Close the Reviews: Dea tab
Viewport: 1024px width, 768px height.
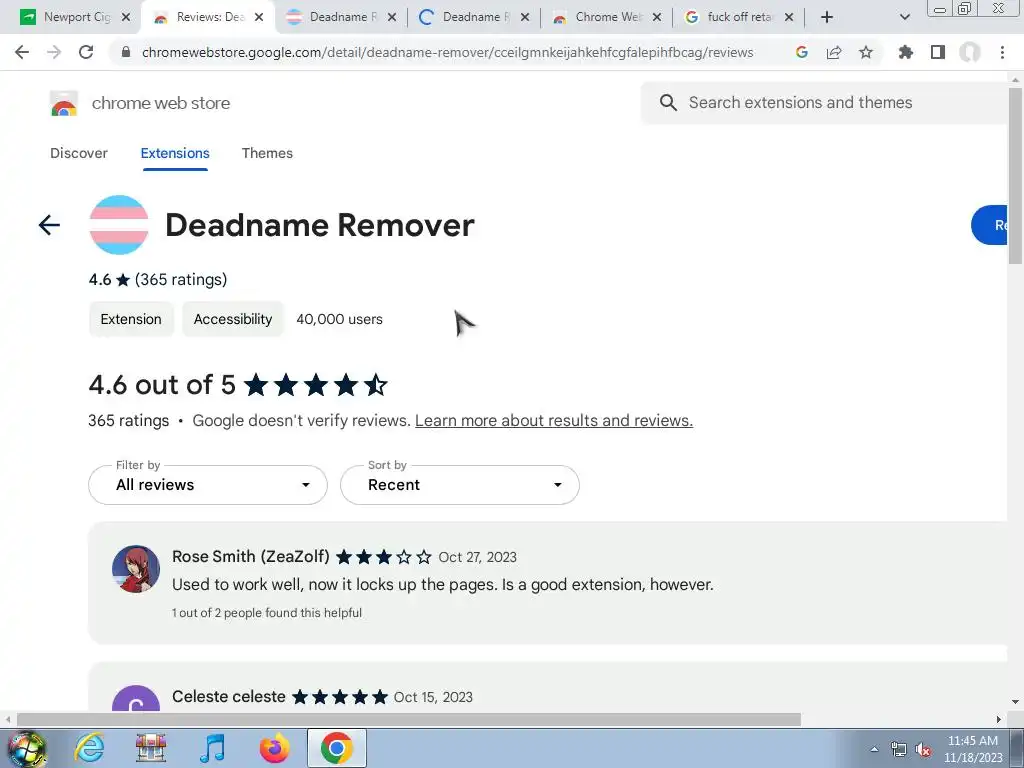coord(259,17)
